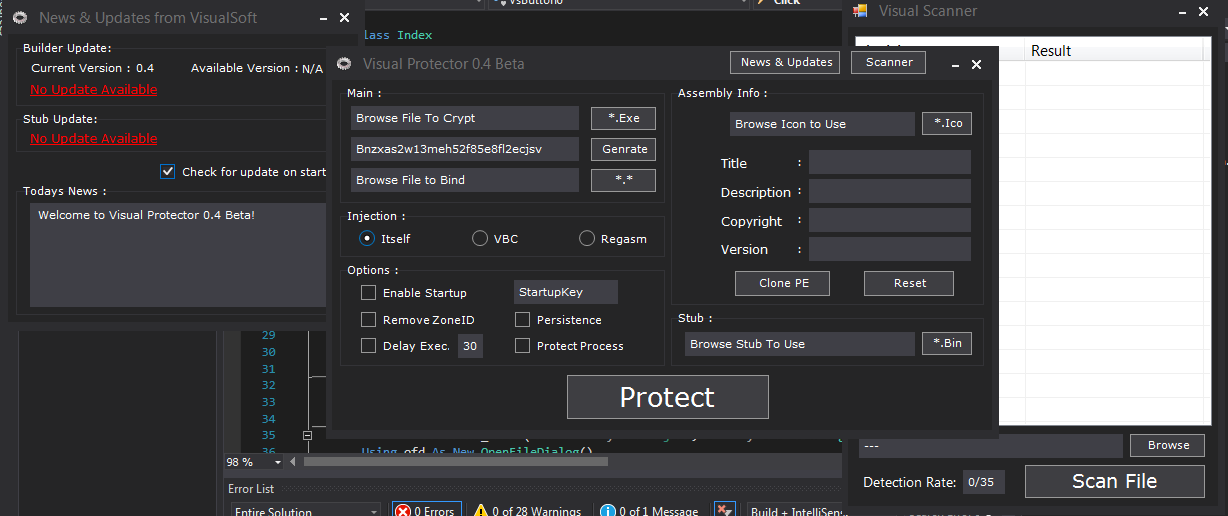Click the scroll-left arrow of editor scrollbar
The height and width of the screenshot is (516, 1228).
click(x=293, y=462)
